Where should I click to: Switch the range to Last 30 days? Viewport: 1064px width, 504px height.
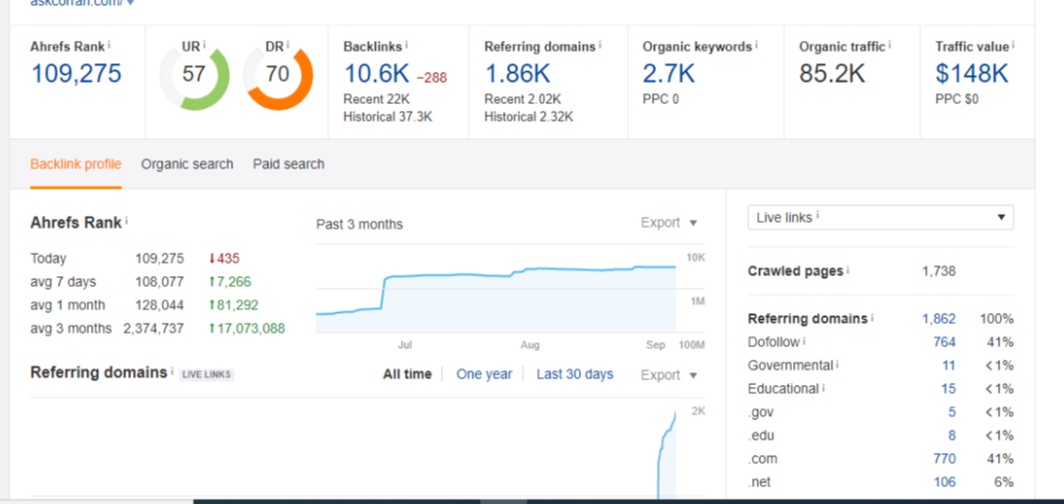575,374
